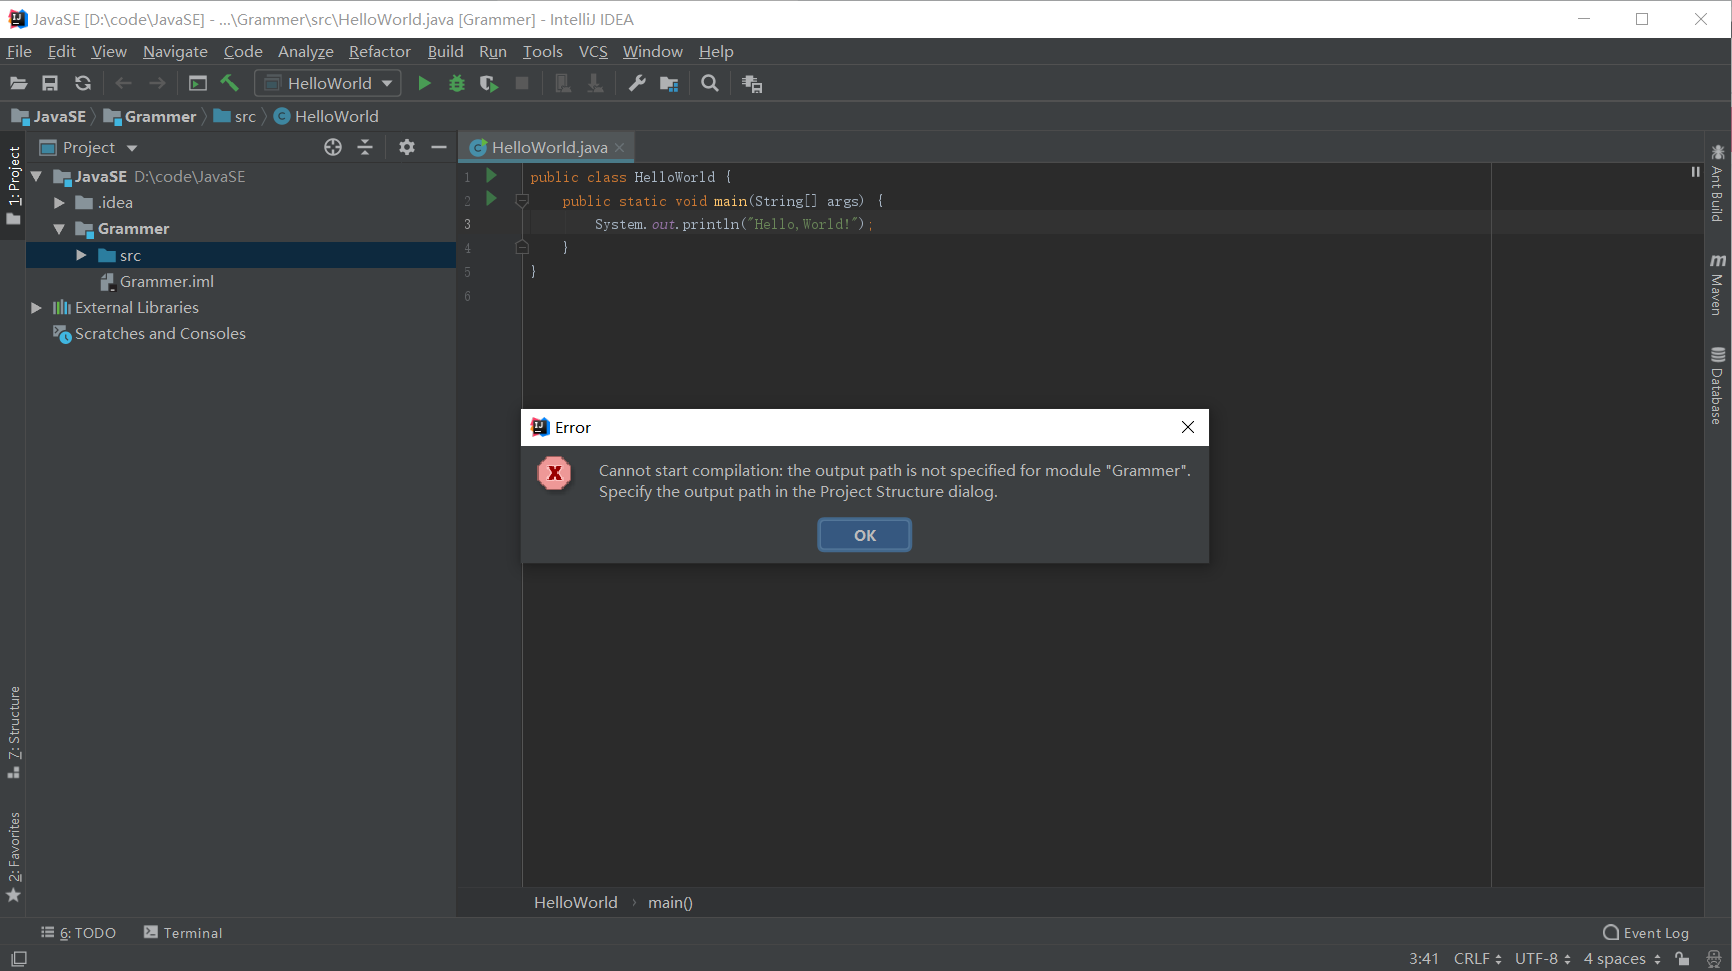Click Collapse All icon in Project panel

point(365,147)
